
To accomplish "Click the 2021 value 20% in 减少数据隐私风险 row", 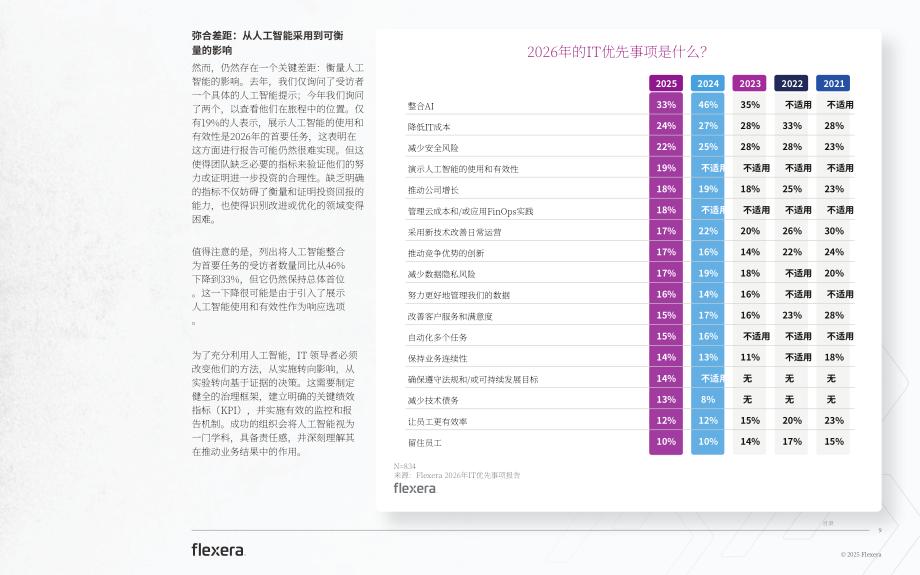I will [x=834, y=273].
